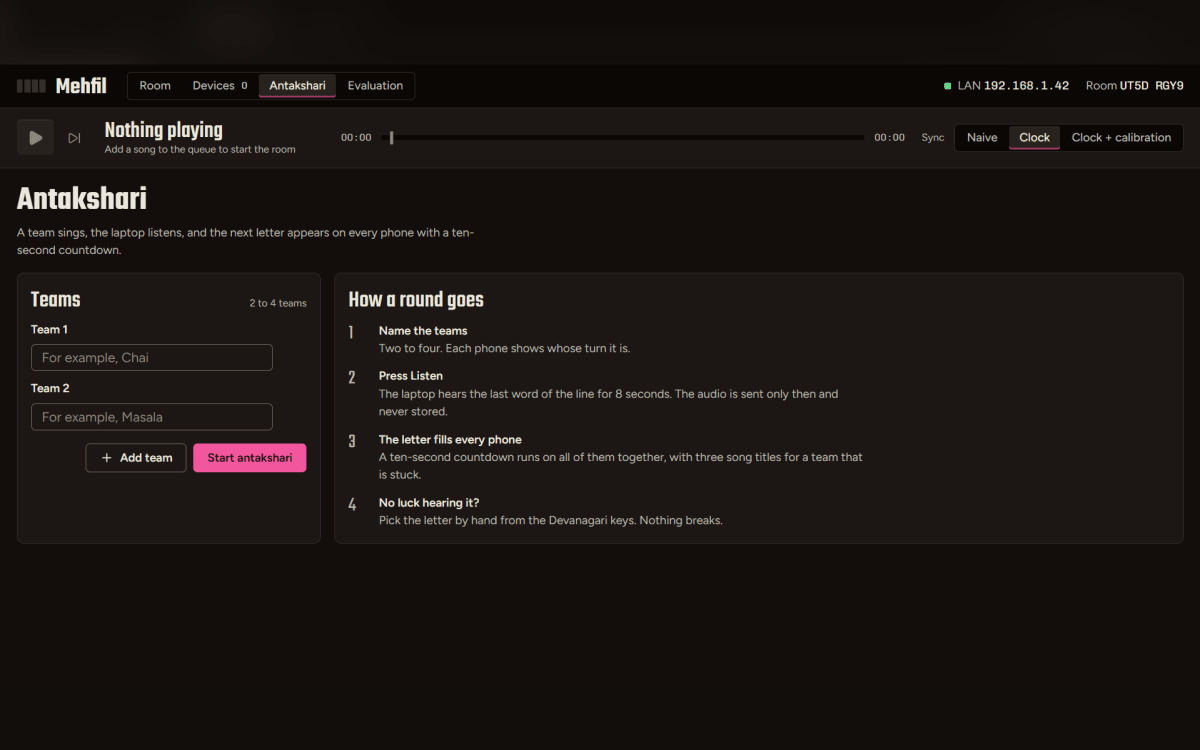Click the room code UT5D RGY9
The image size is (1200, 750).
click(1152, 86)
